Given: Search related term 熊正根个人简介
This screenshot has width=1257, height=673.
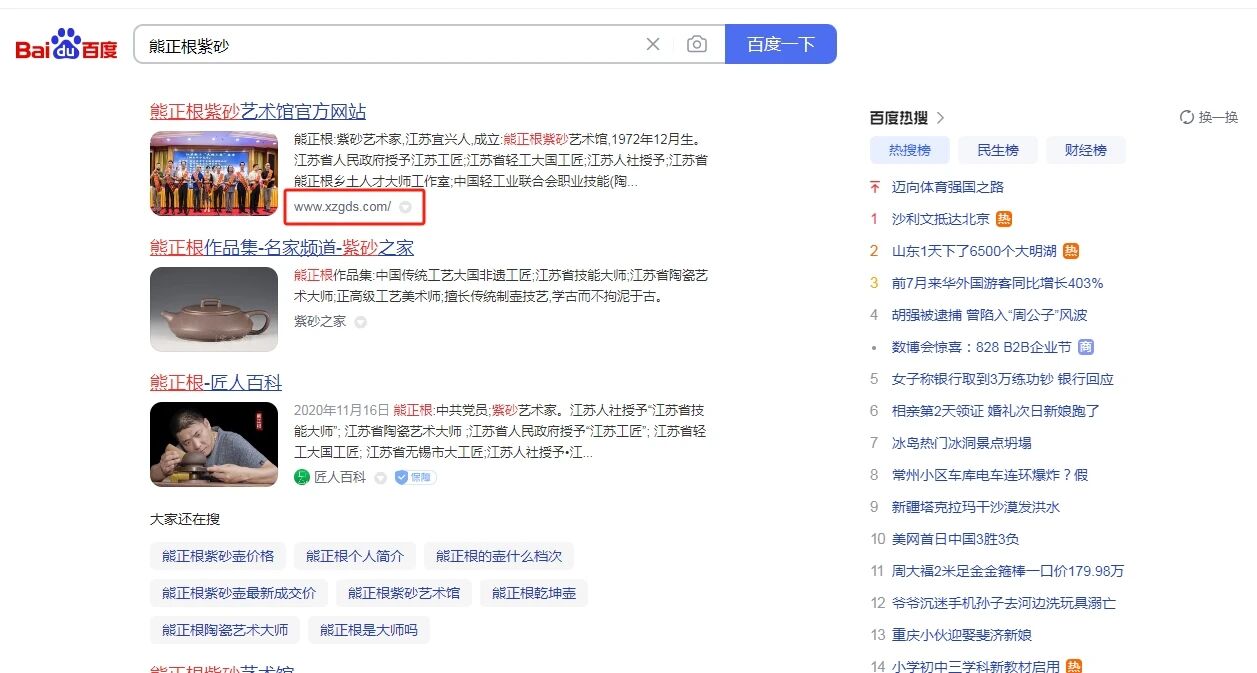Looking at the screenshot, I should point(355,556).
